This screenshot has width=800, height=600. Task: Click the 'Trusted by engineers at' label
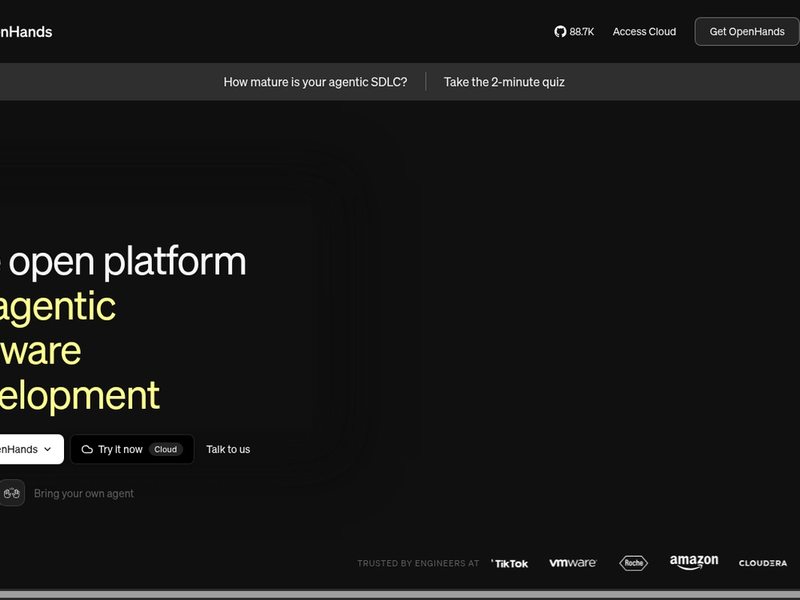pos(418,563)
